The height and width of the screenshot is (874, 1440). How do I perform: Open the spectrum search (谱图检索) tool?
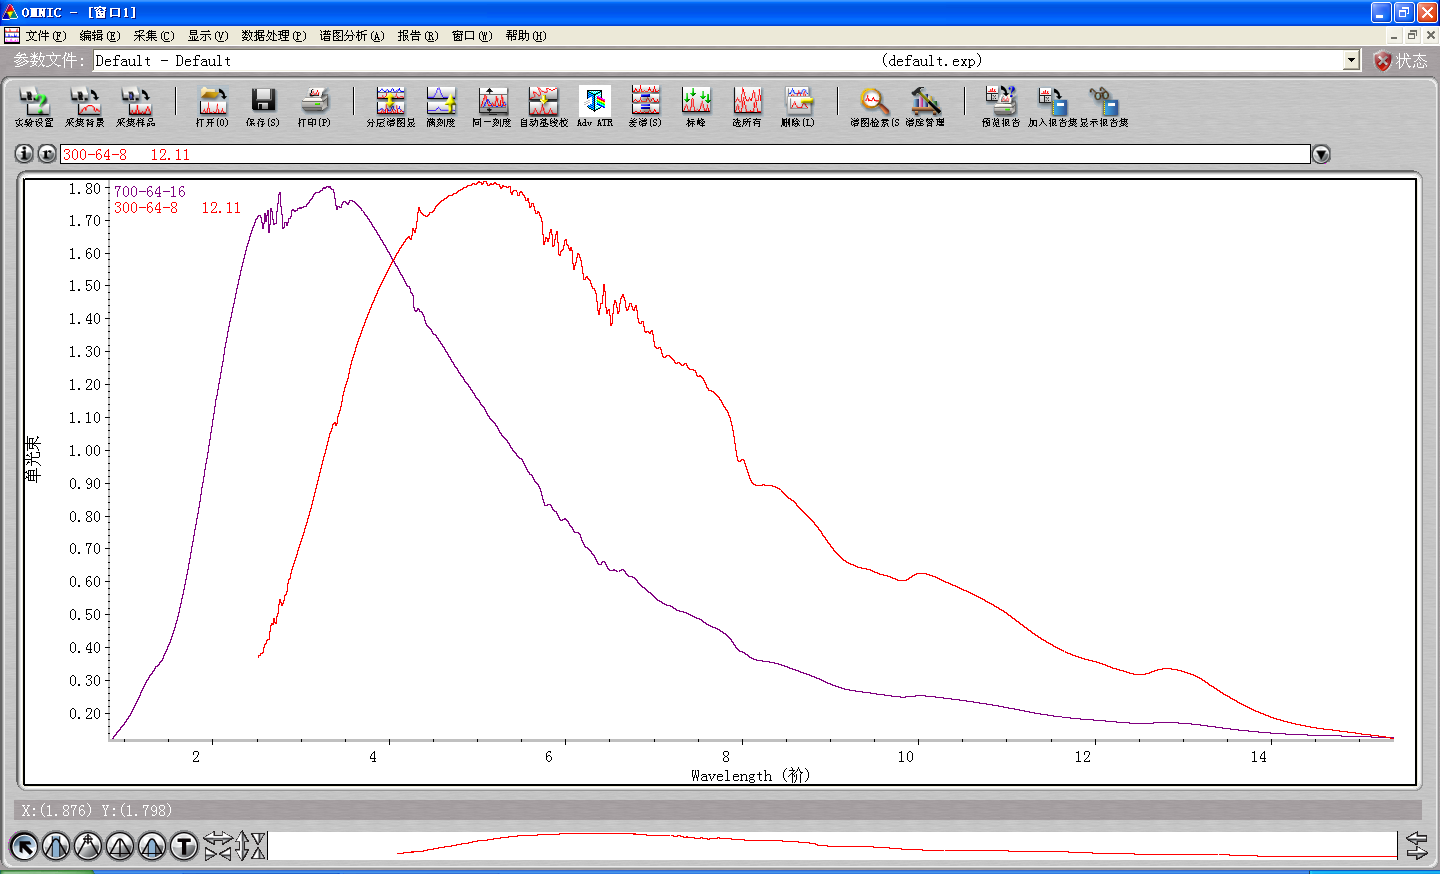[874, 107]
